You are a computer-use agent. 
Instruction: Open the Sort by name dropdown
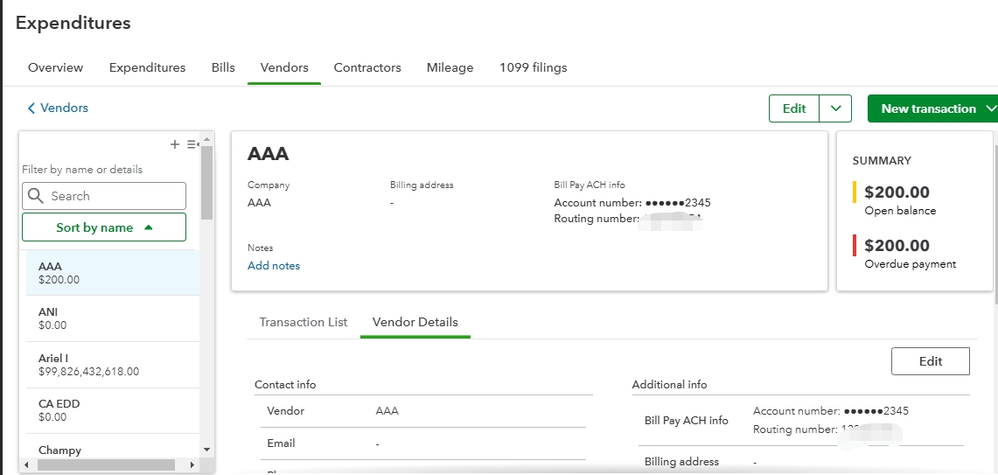(104, 227)
